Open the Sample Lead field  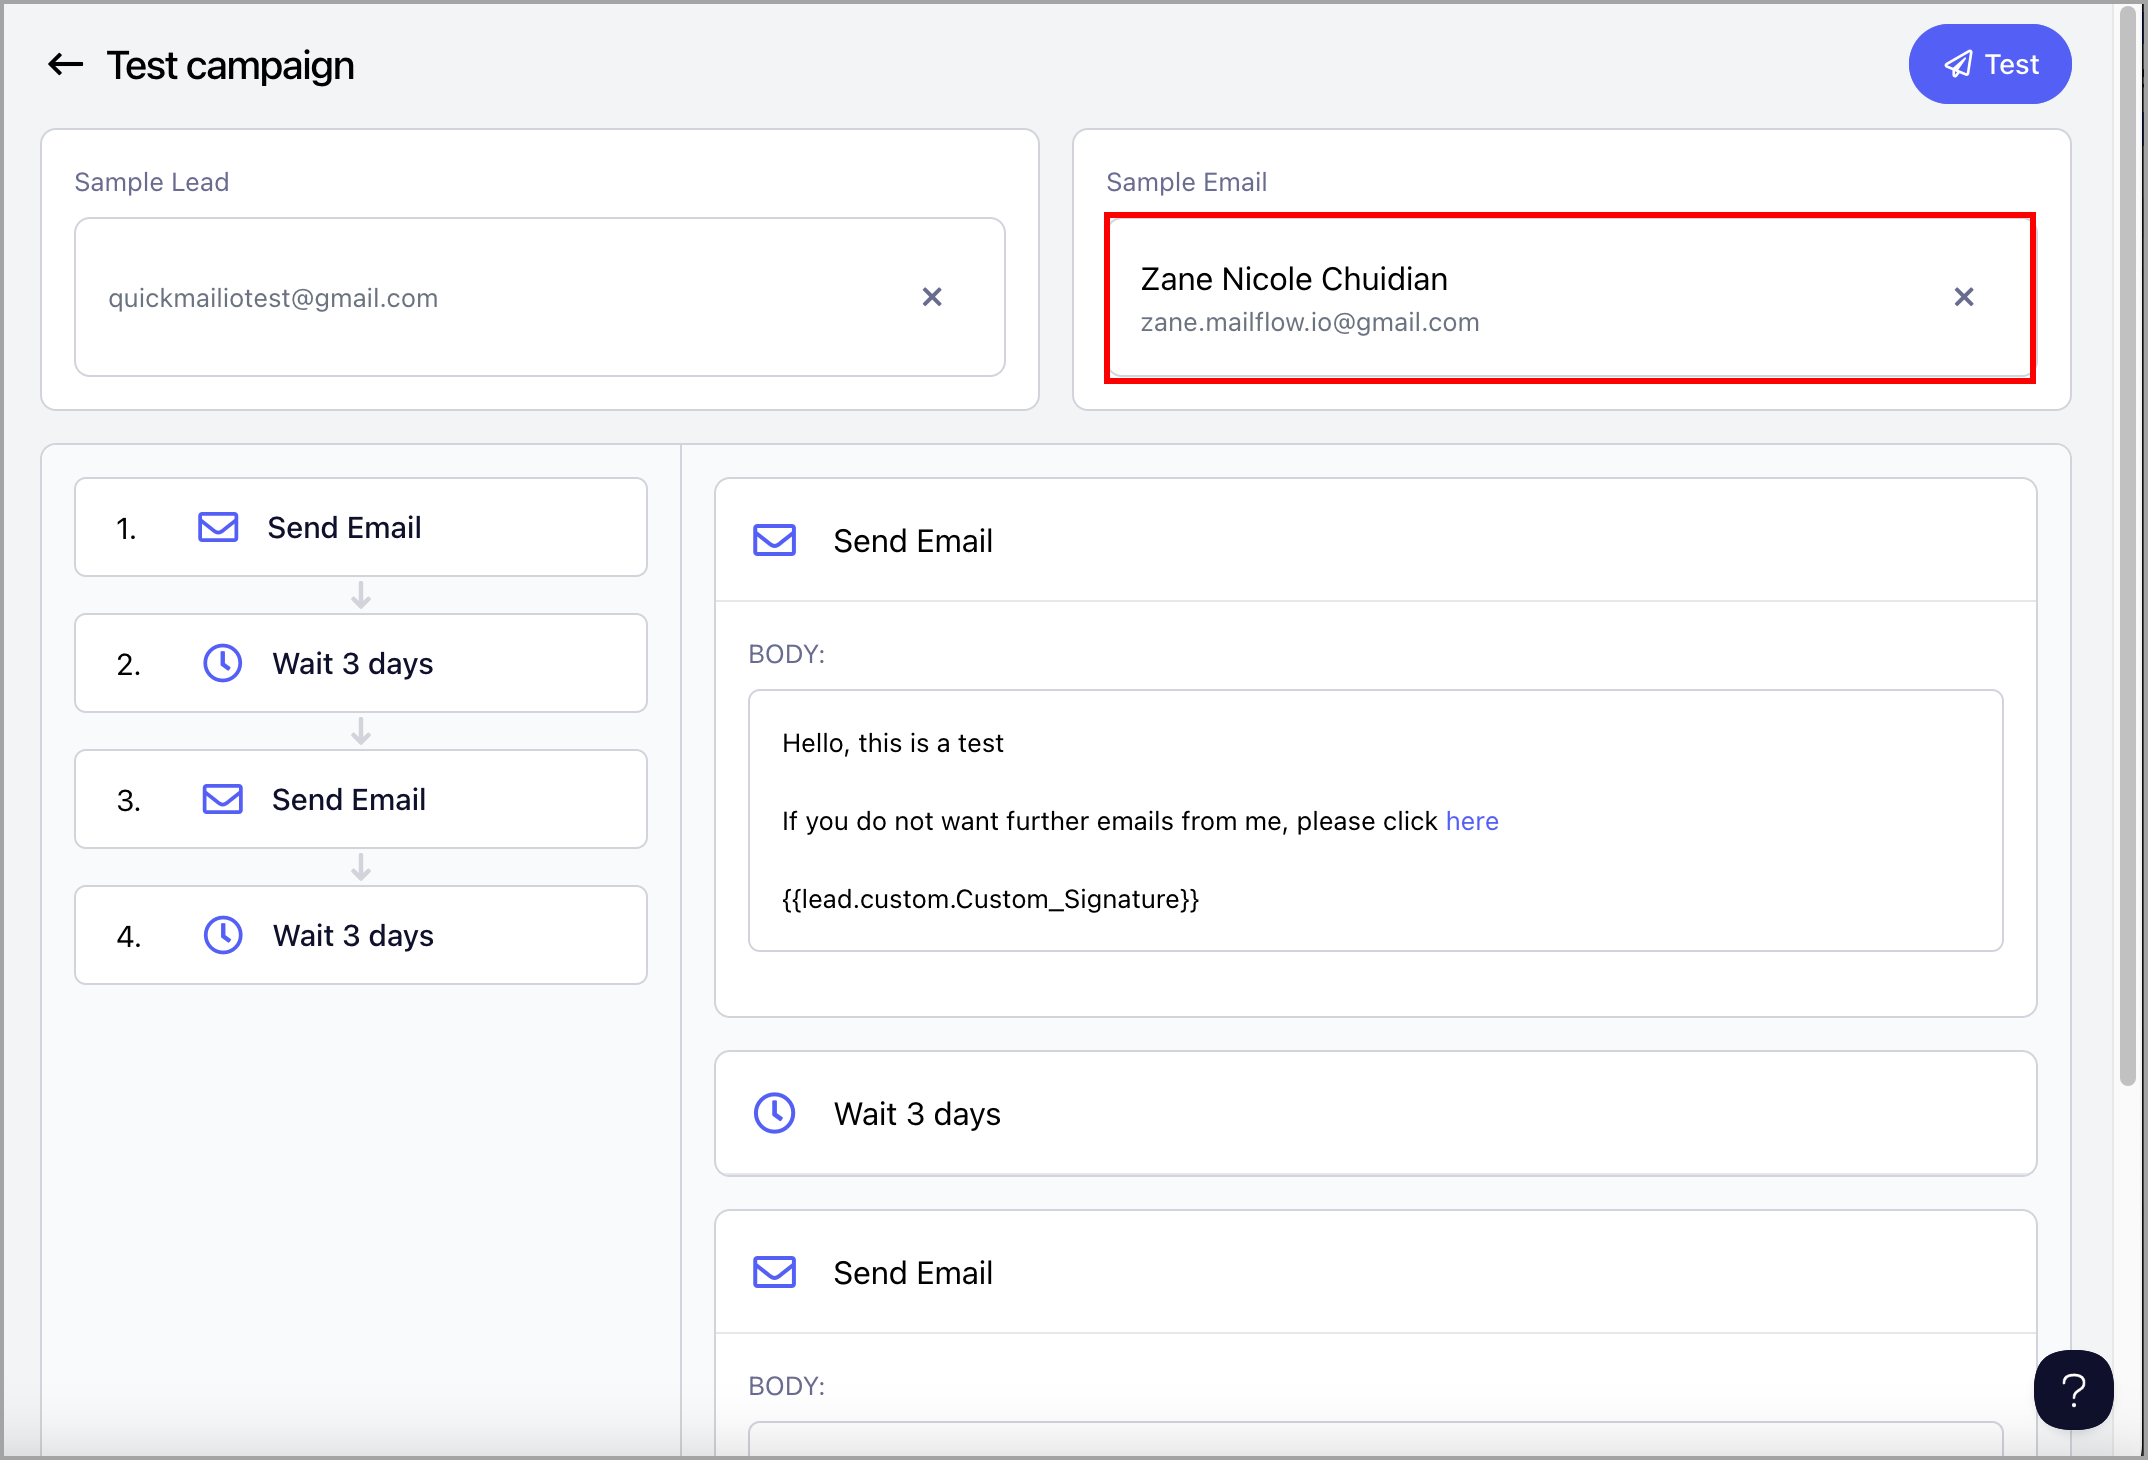pyautogui.click(x=540, y=297)
